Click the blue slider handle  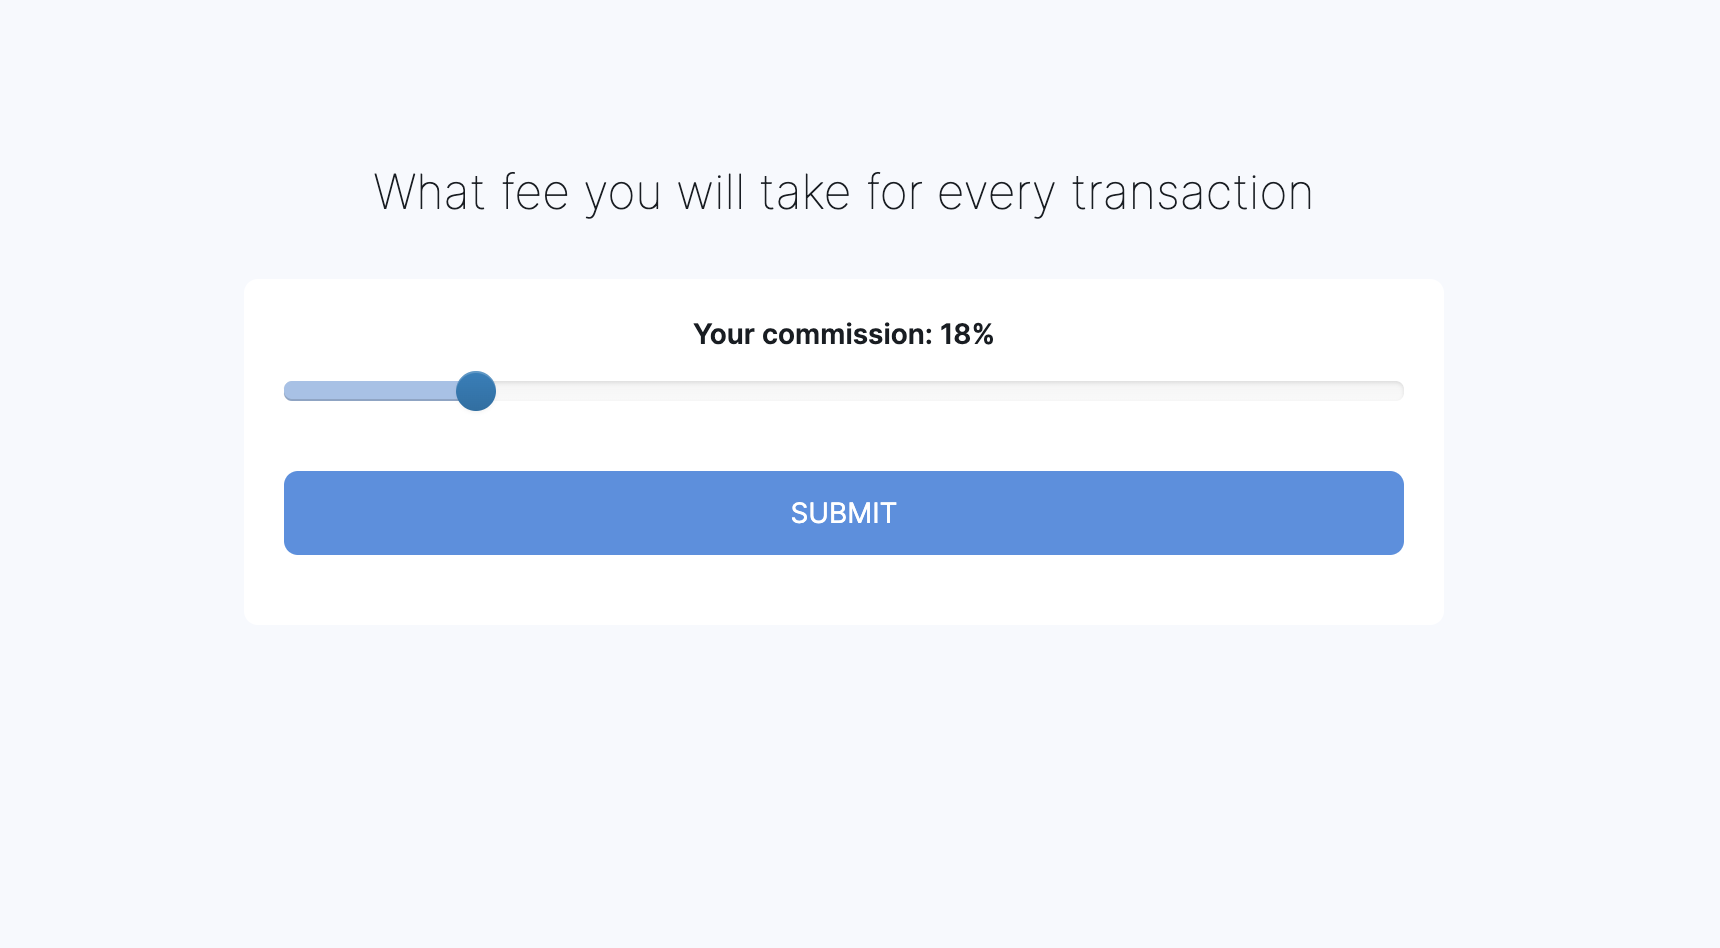(476, 391)
